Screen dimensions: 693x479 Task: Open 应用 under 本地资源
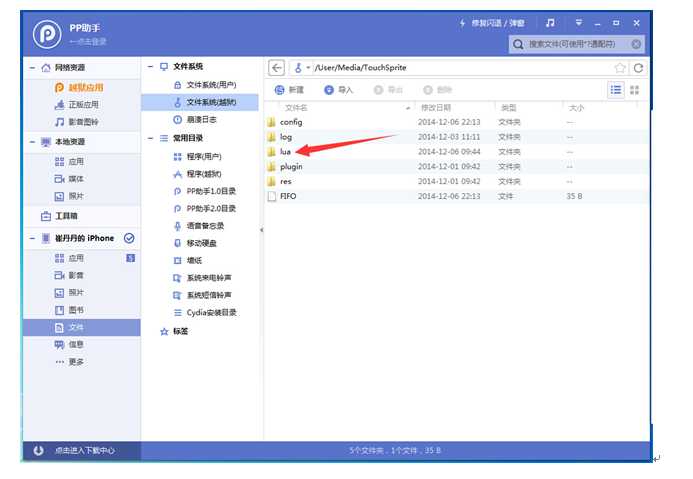coord(69,162)
